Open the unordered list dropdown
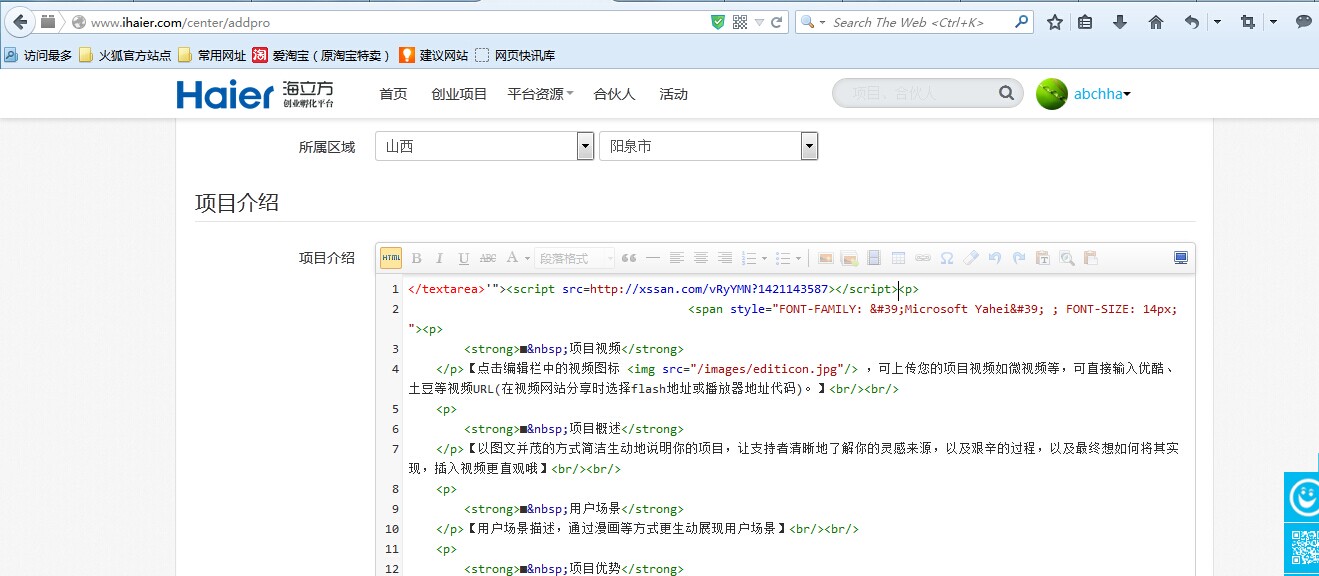The width and height of the screenshot is (1319, 576). (789, 258)
